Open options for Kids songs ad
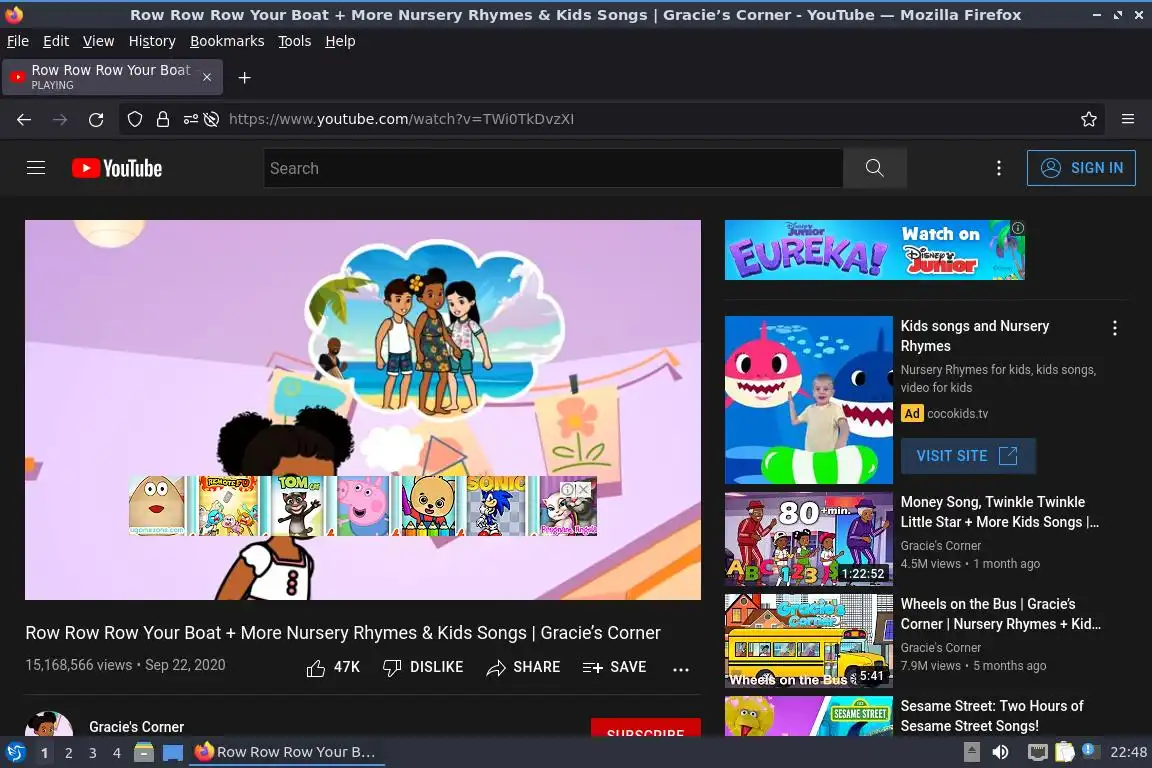 1115,329
